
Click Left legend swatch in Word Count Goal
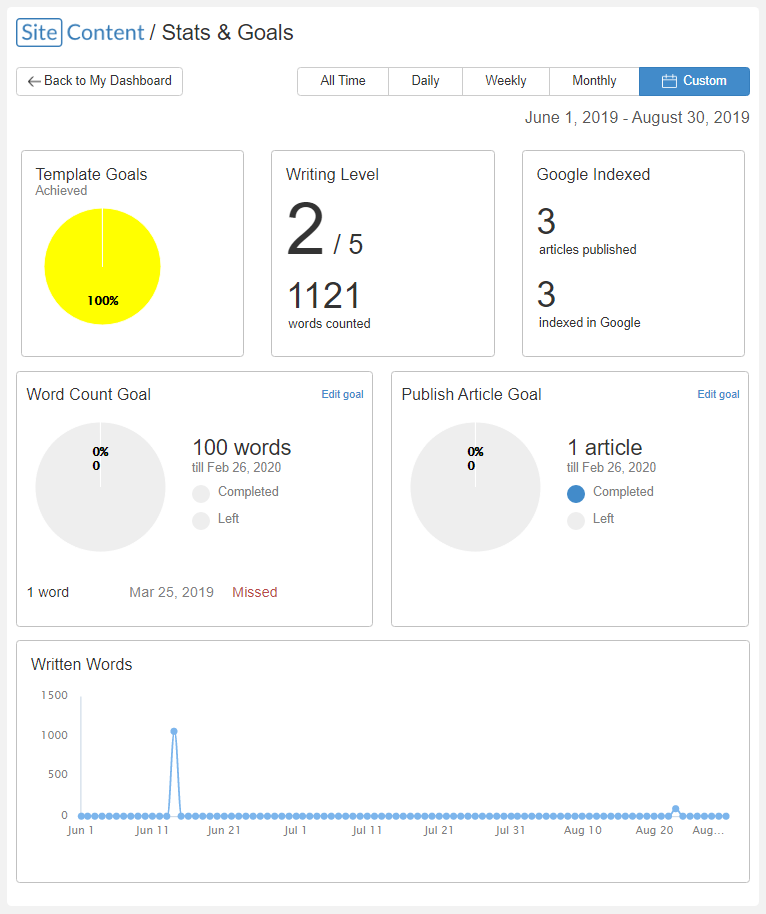pyautogui.click(x=201, y=521)
